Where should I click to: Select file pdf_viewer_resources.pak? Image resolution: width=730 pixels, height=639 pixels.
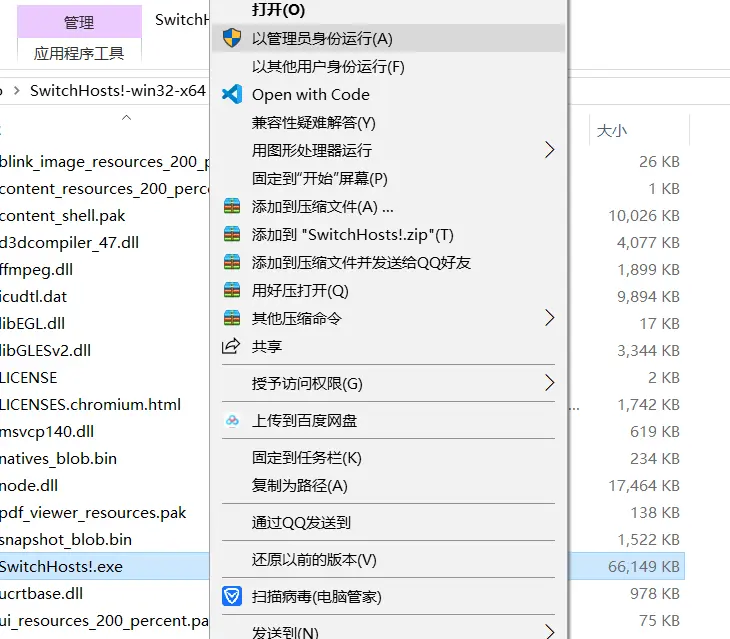pyautogui.click(x=93, y=512)
